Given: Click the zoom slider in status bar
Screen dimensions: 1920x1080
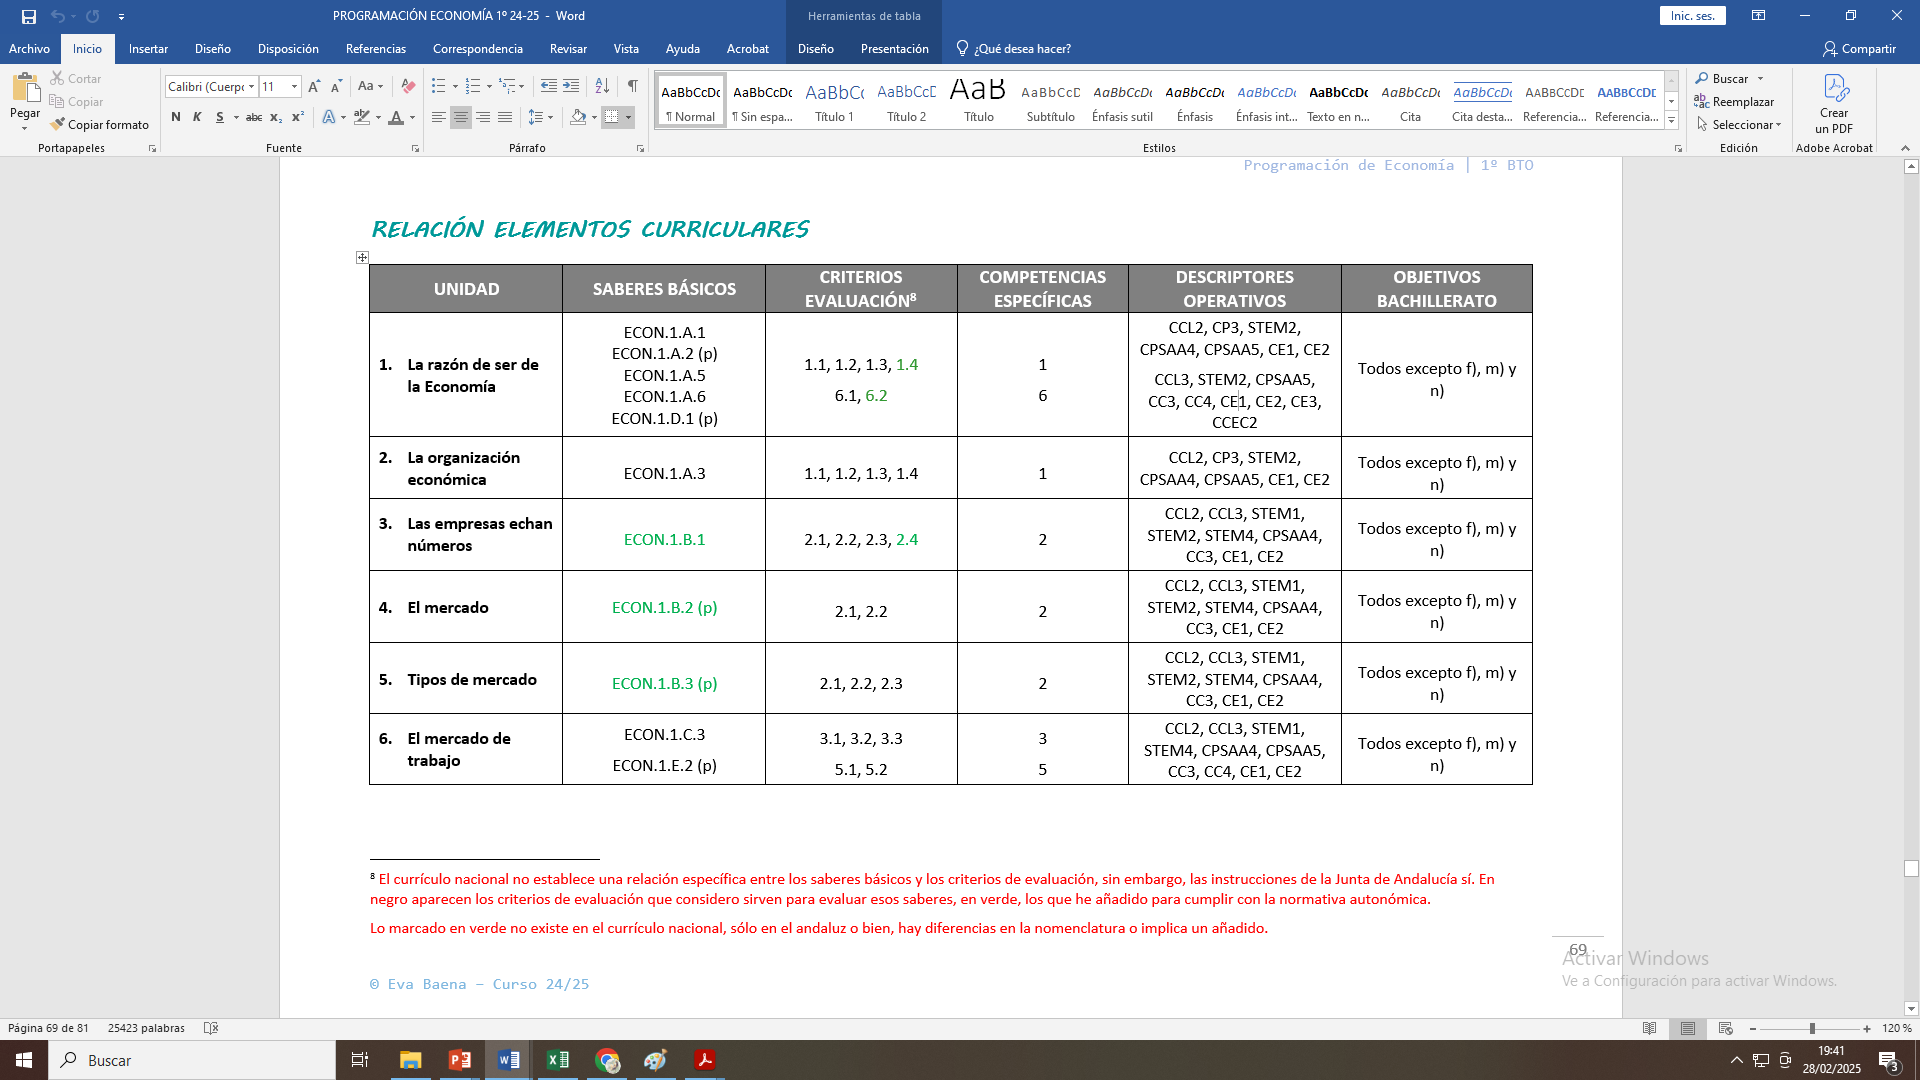Looking at the screenshot, I should tap(1811, 1029).
